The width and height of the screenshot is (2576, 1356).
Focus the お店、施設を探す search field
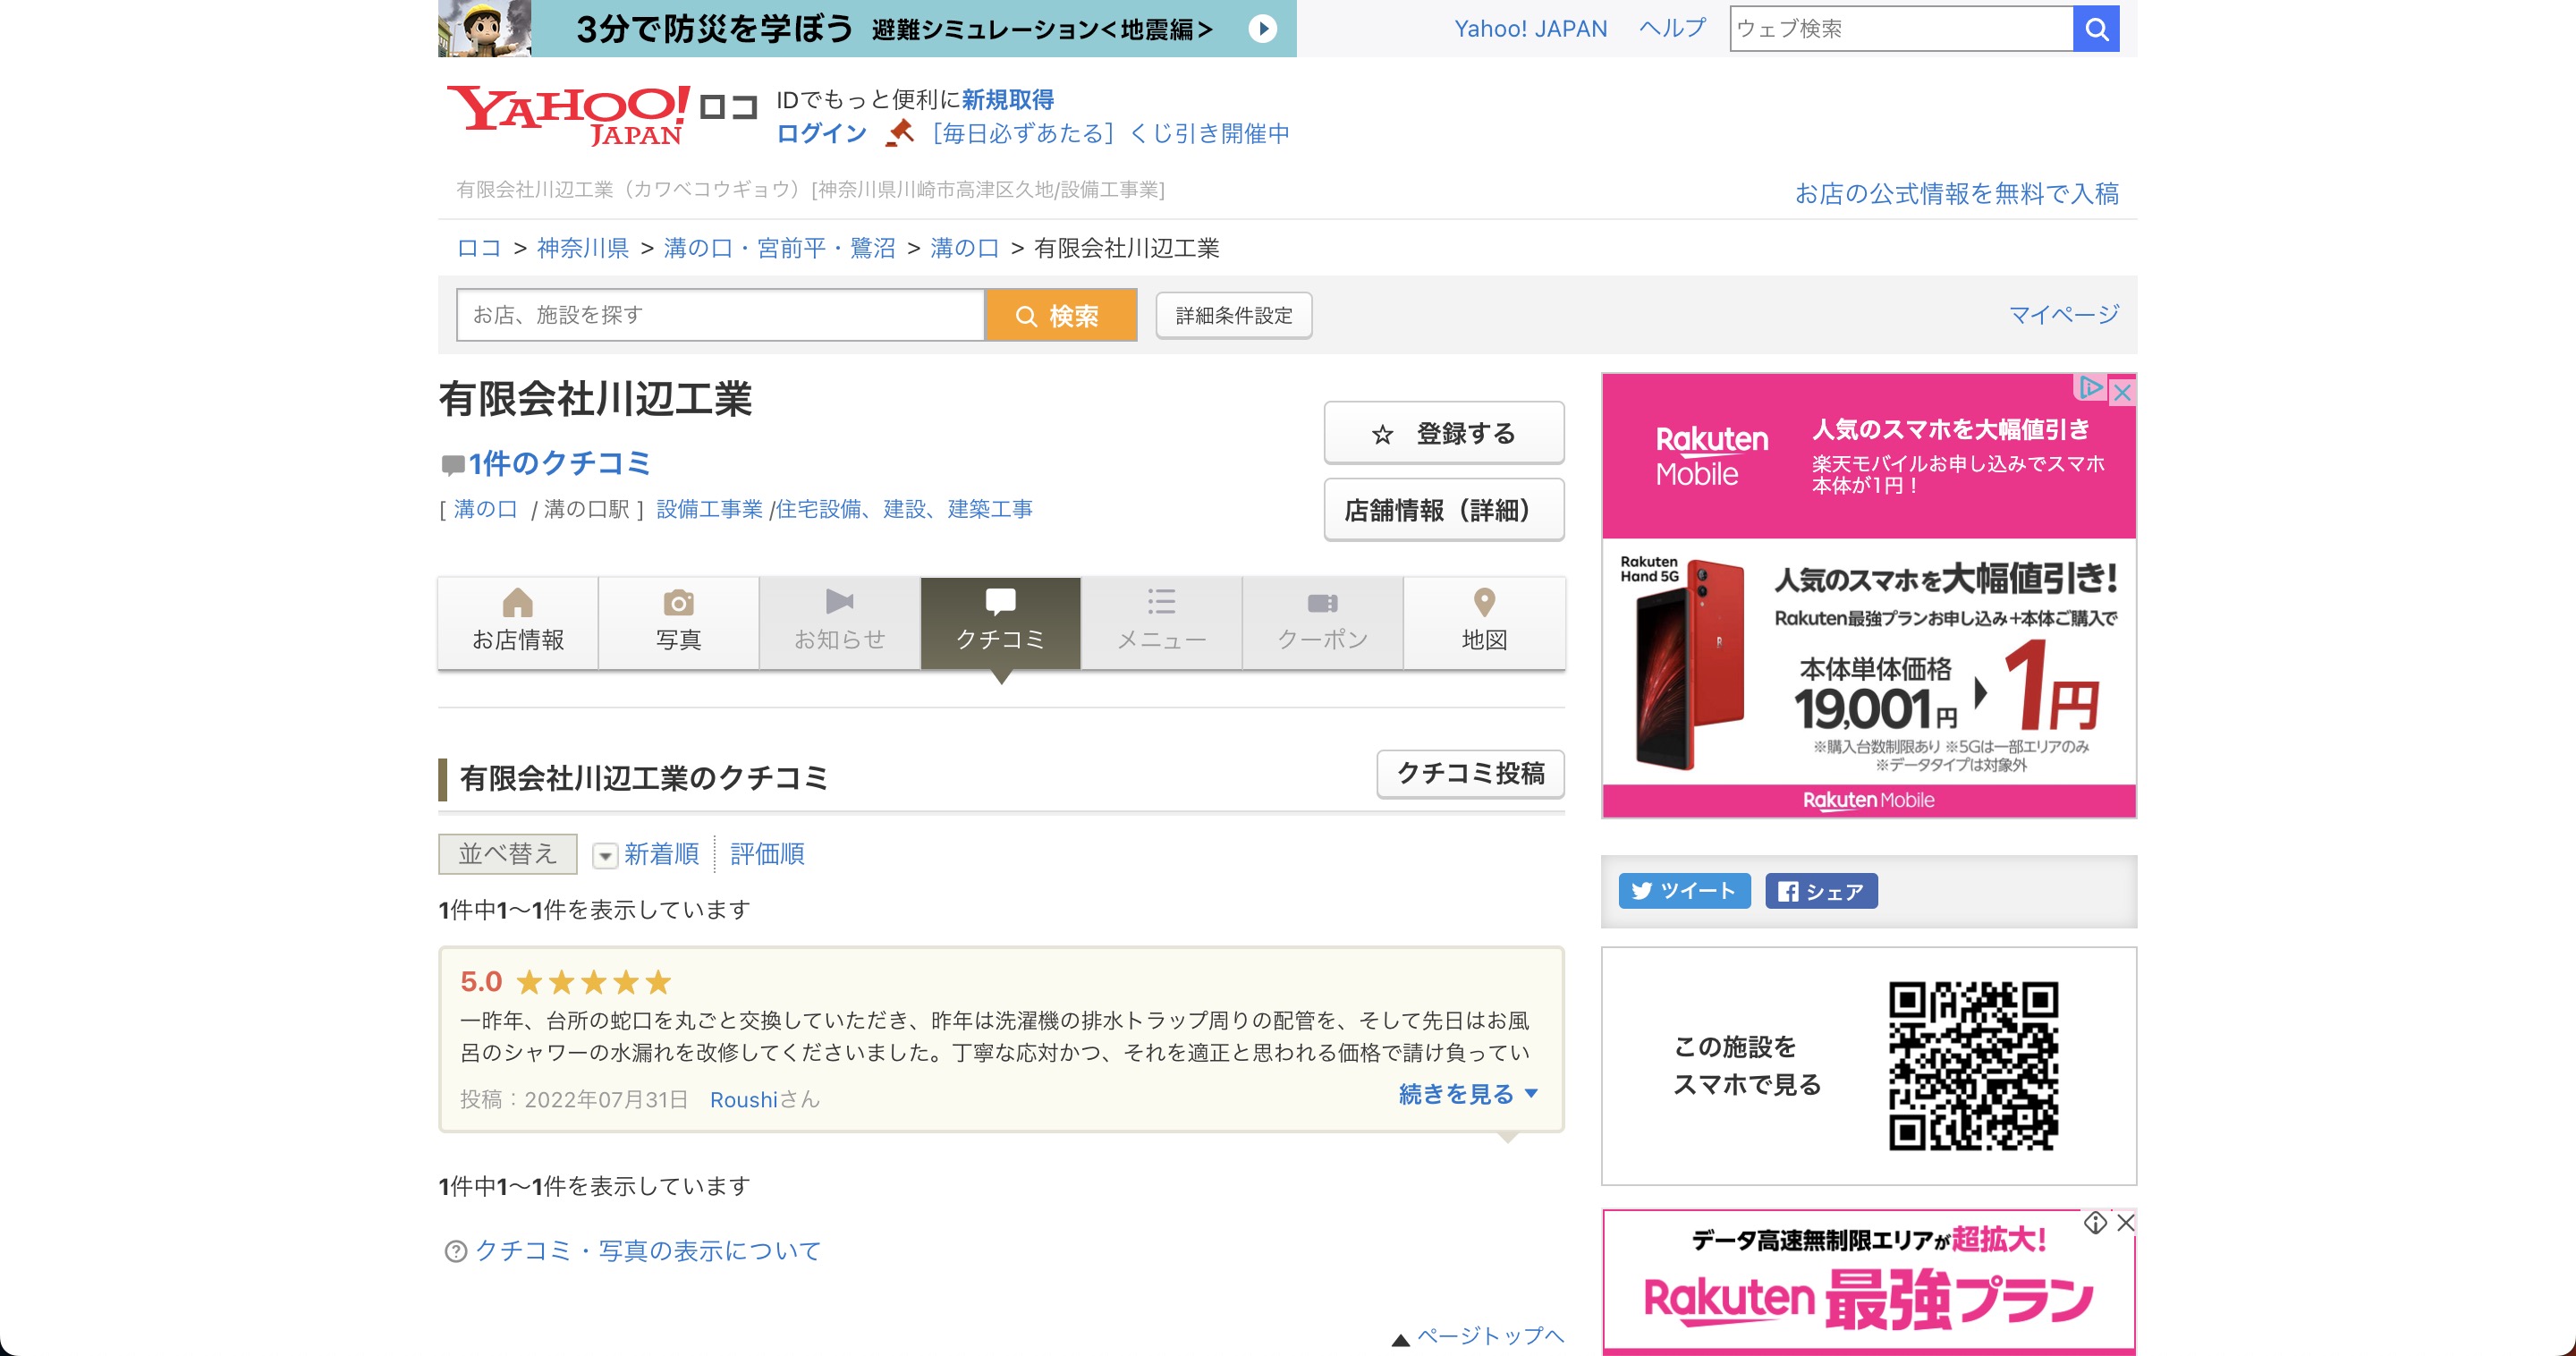pyautogui.click(x=720, y=316)
